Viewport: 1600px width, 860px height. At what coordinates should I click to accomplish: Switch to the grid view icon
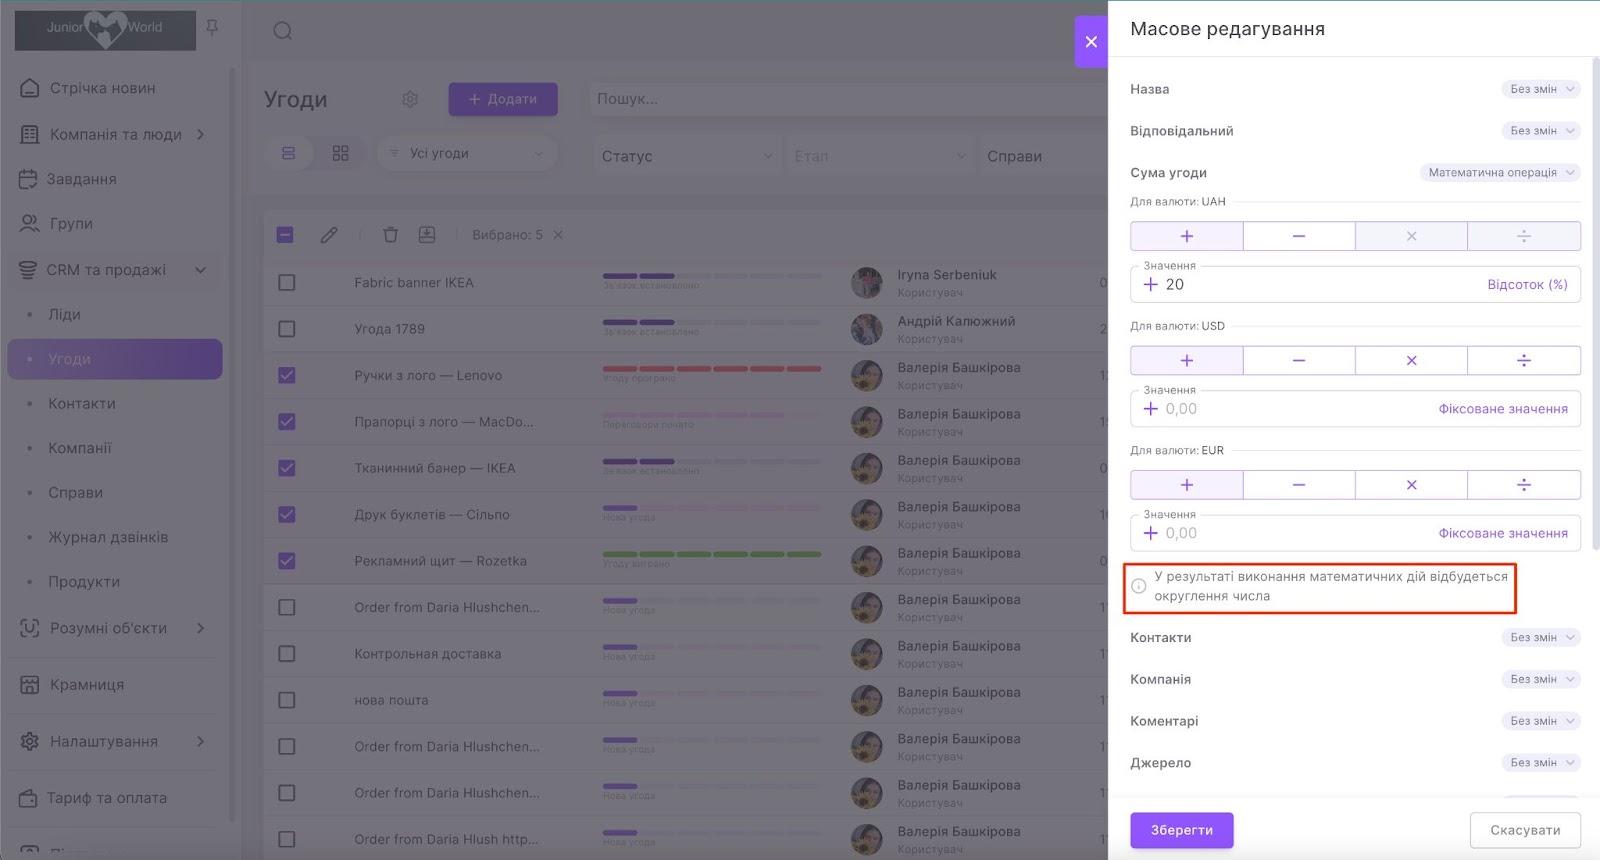click(x=340, y=153)
